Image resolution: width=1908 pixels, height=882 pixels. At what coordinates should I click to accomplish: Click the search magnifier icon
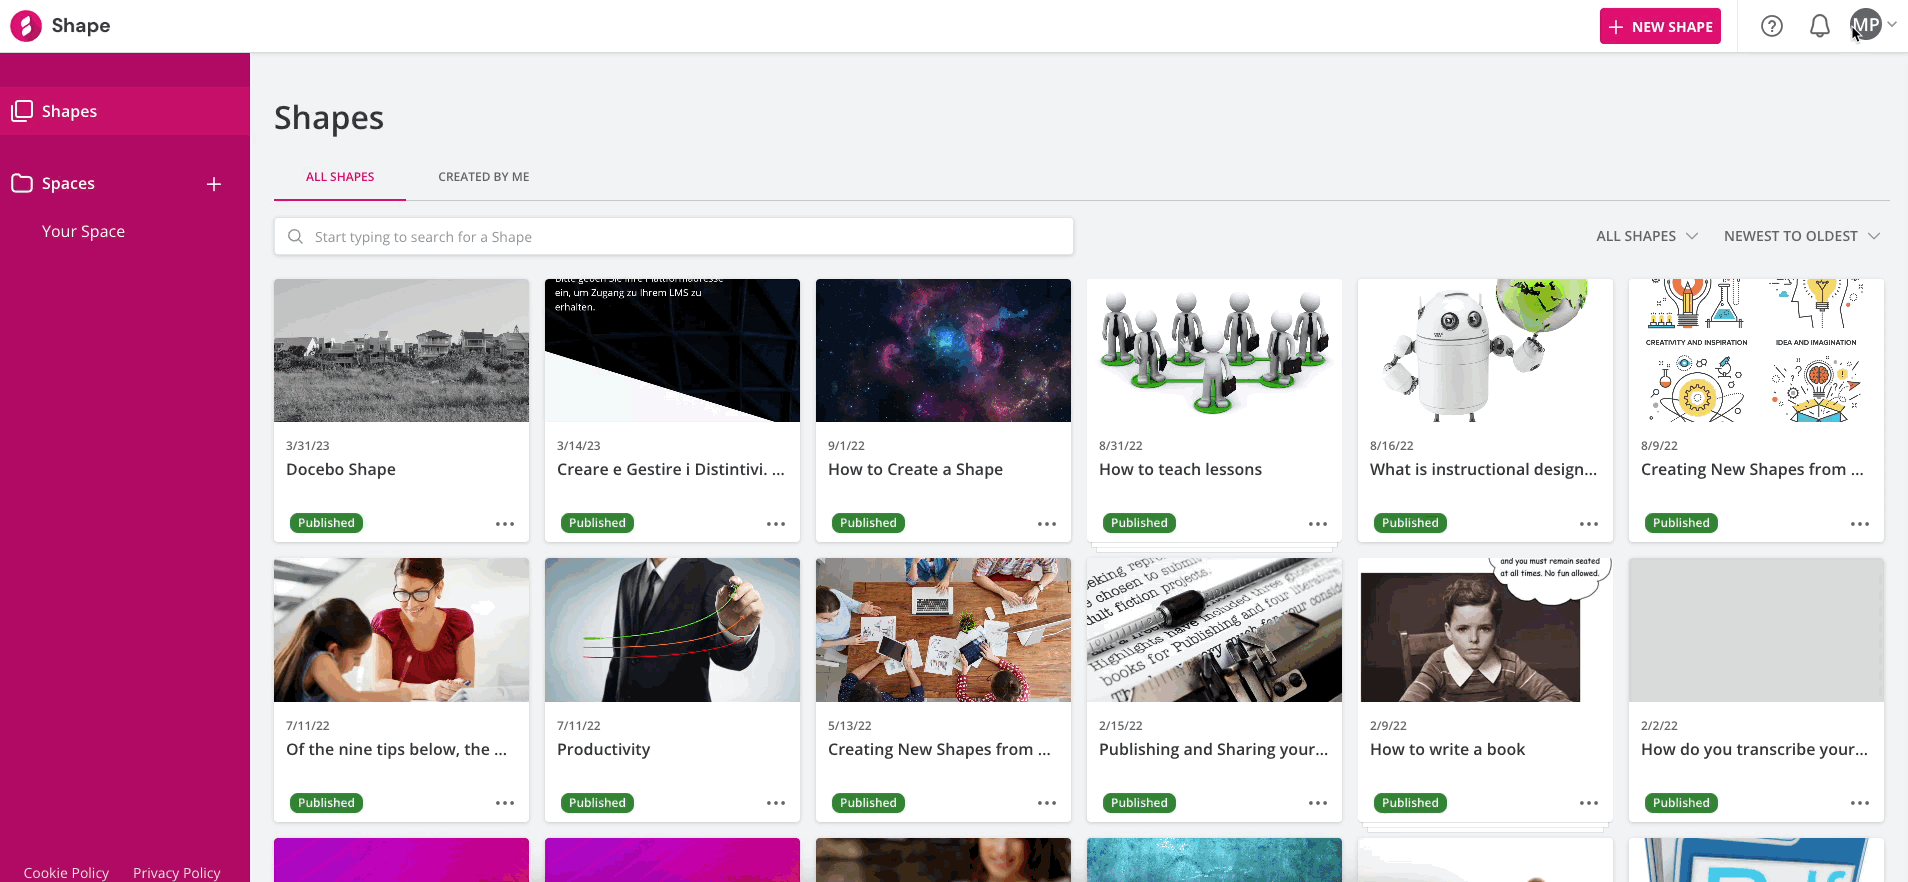coord(295,237)
